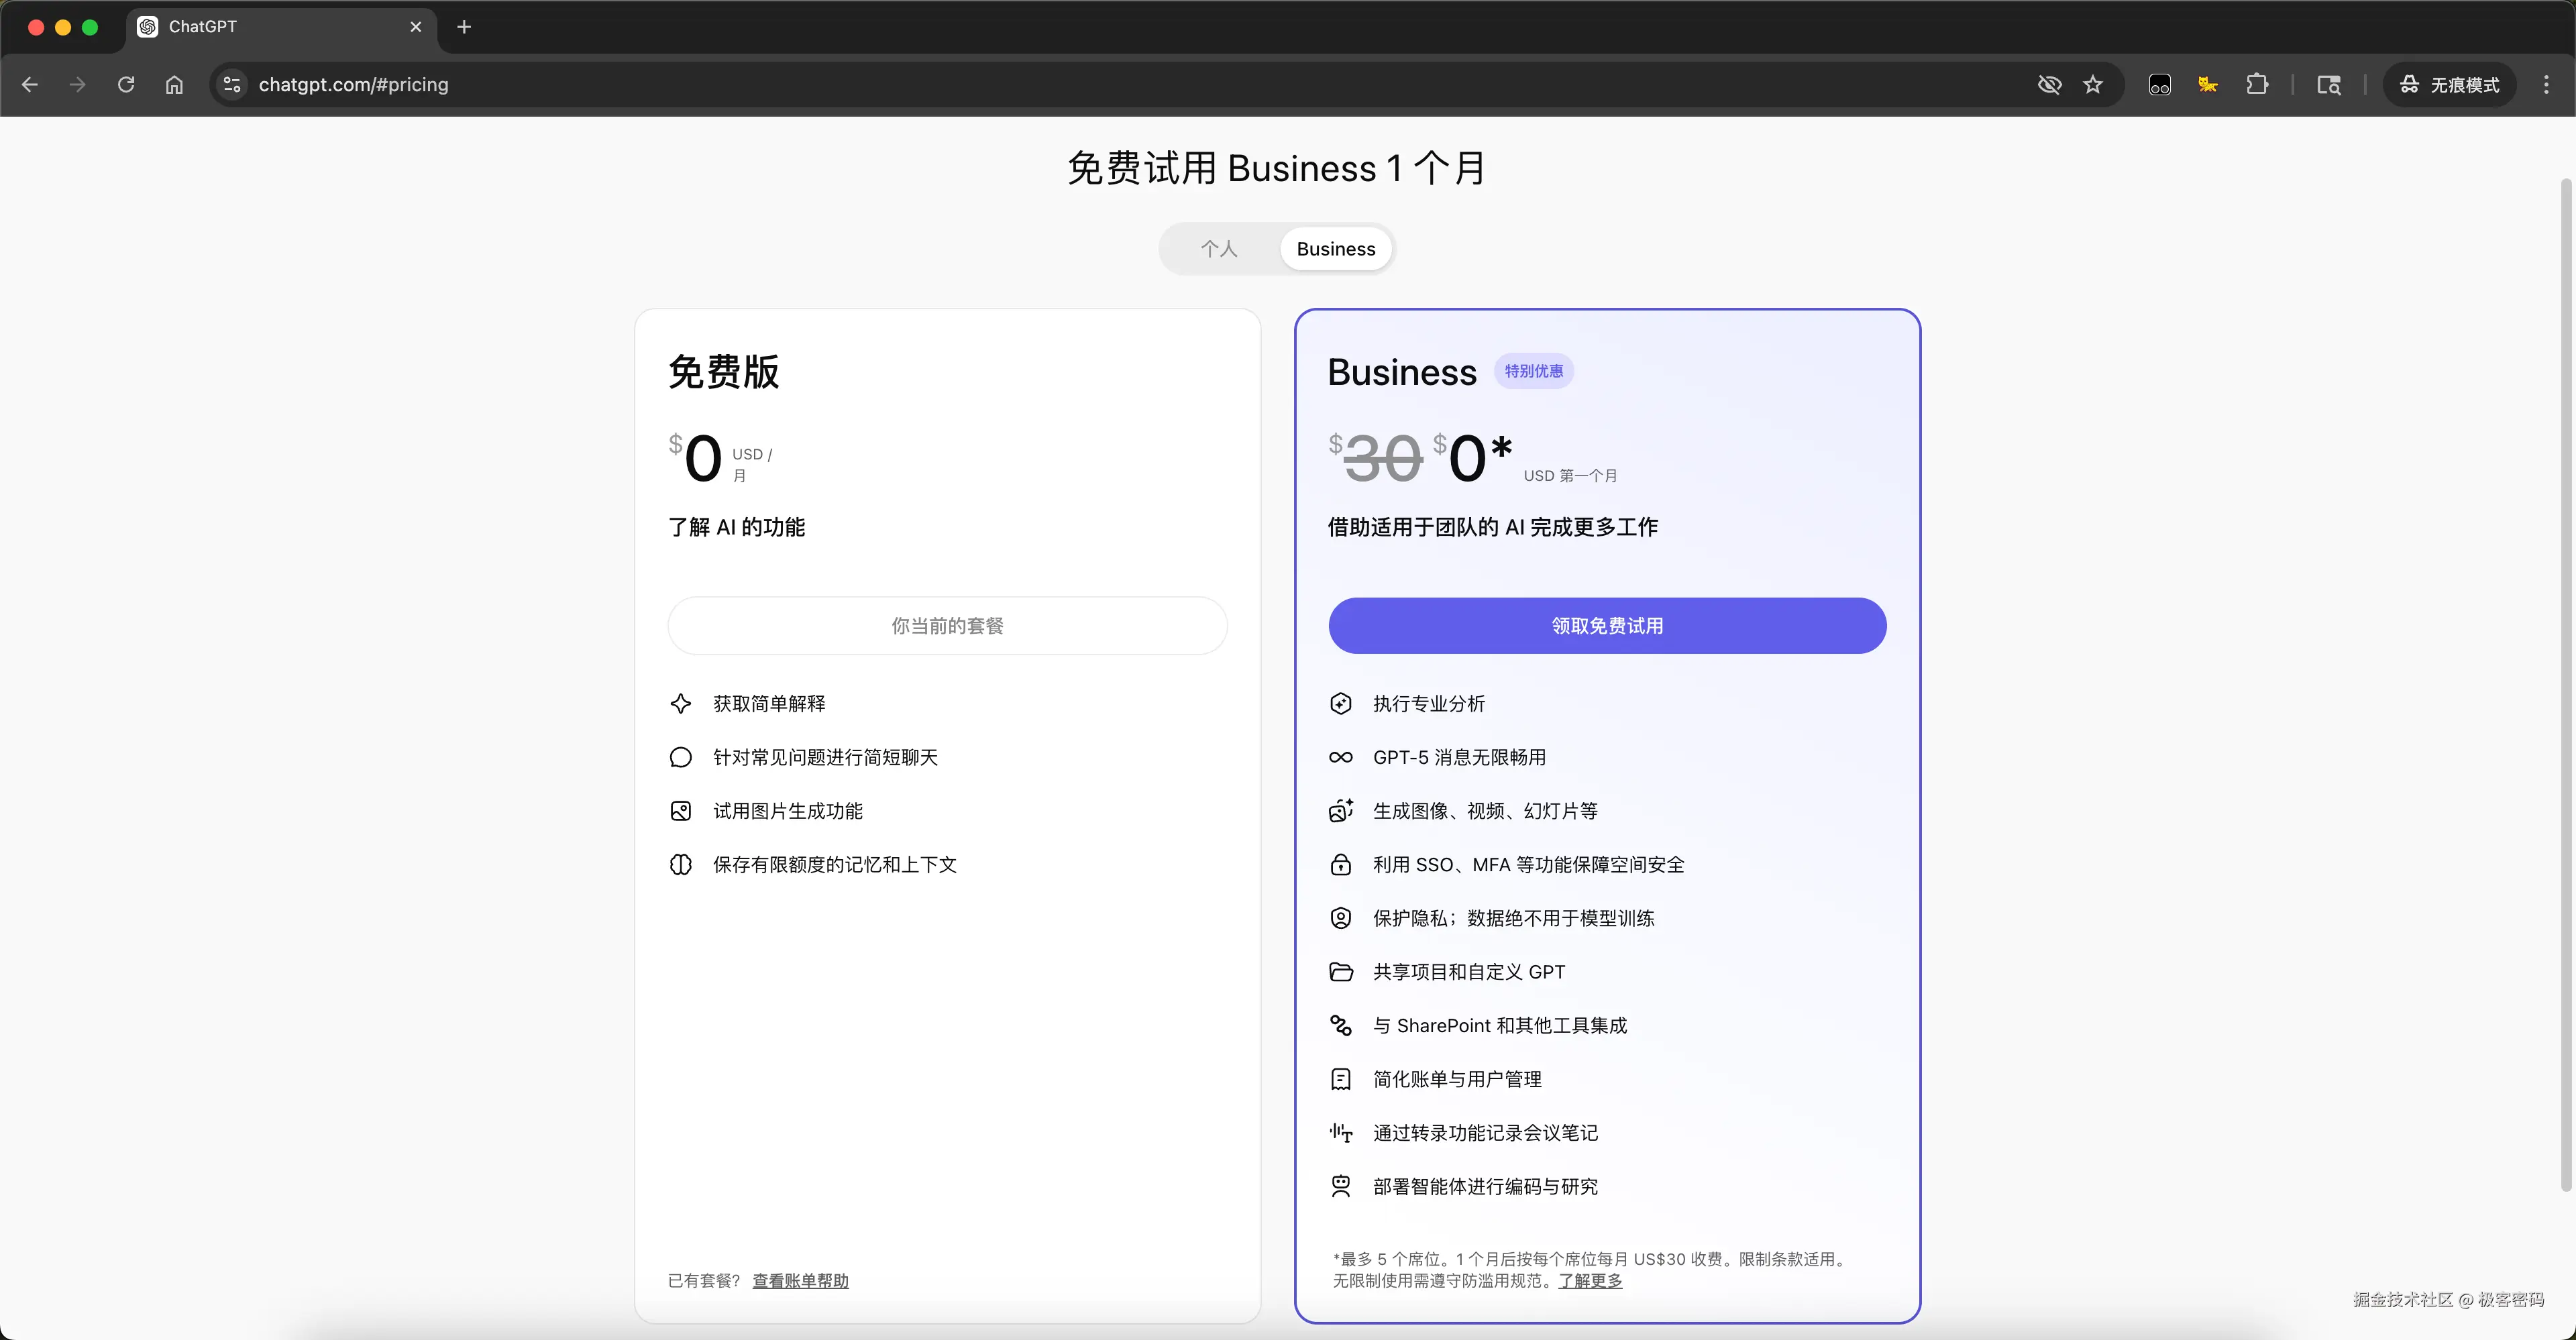Open the 无痕模式 incognito profile menu

2450,85
